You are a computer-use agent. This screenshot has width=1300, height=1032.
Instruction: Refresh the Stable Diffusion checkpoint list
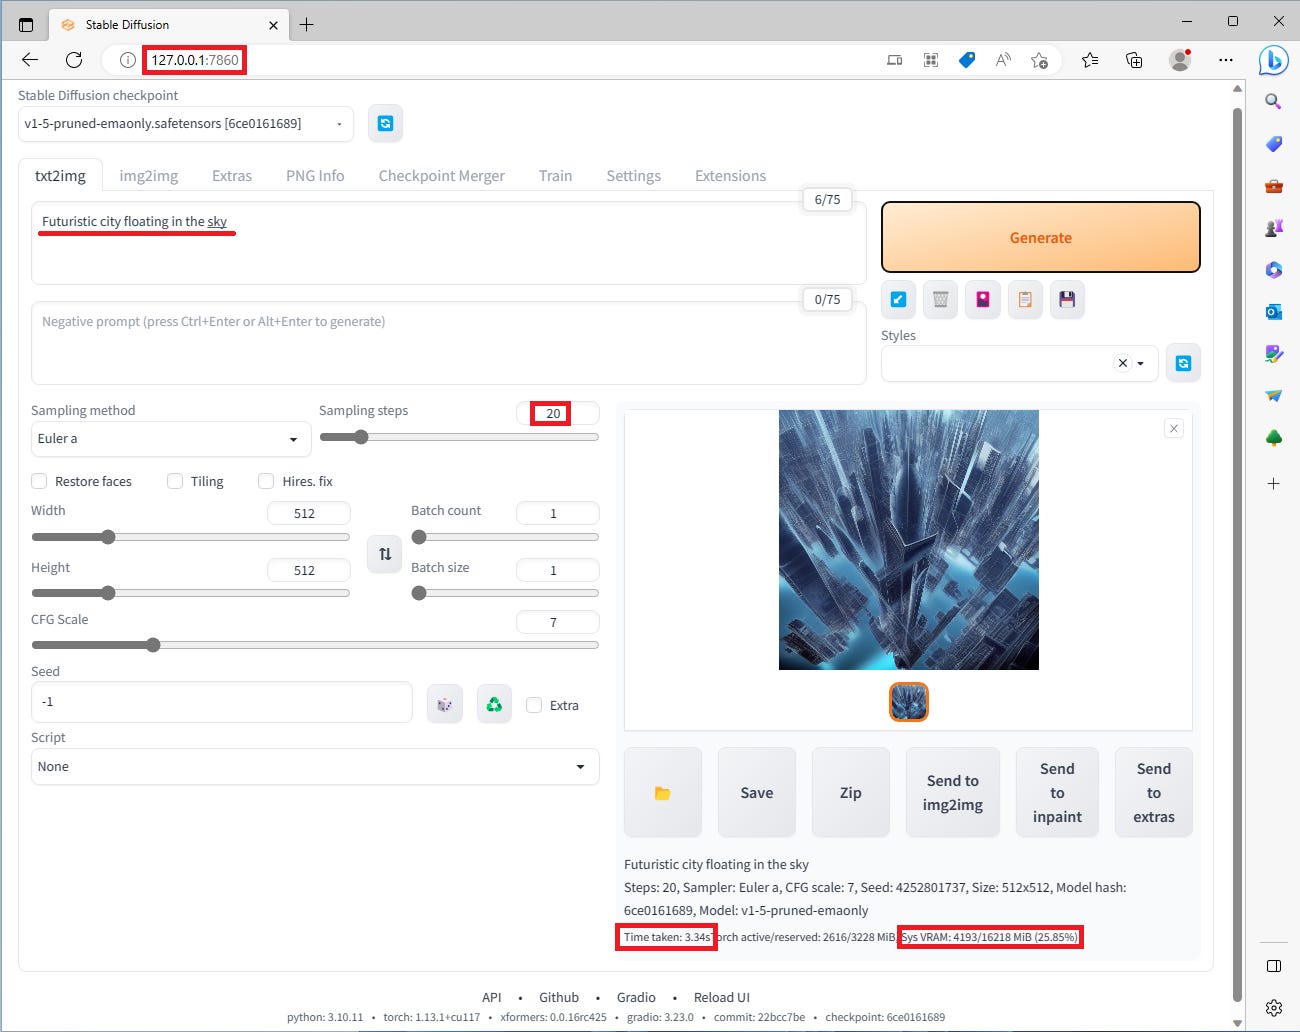(x=385, y=123)
